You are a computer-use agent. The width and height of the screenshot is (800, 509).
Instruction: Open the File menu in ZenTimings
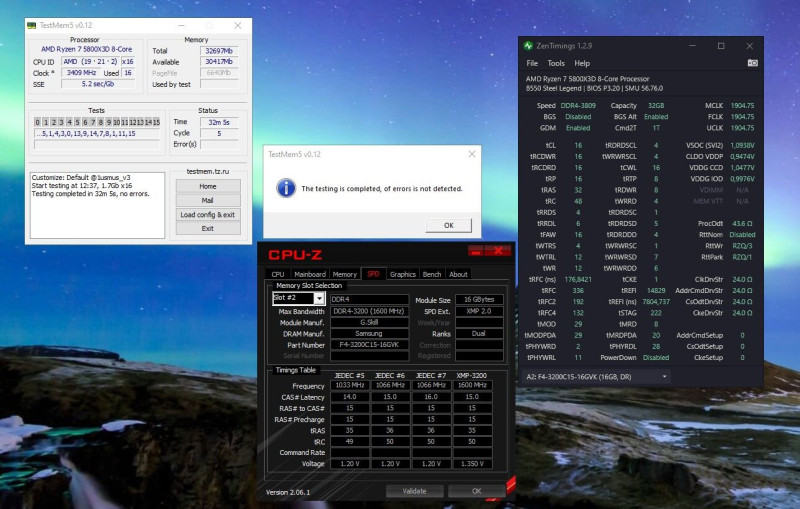click(532, 63)
